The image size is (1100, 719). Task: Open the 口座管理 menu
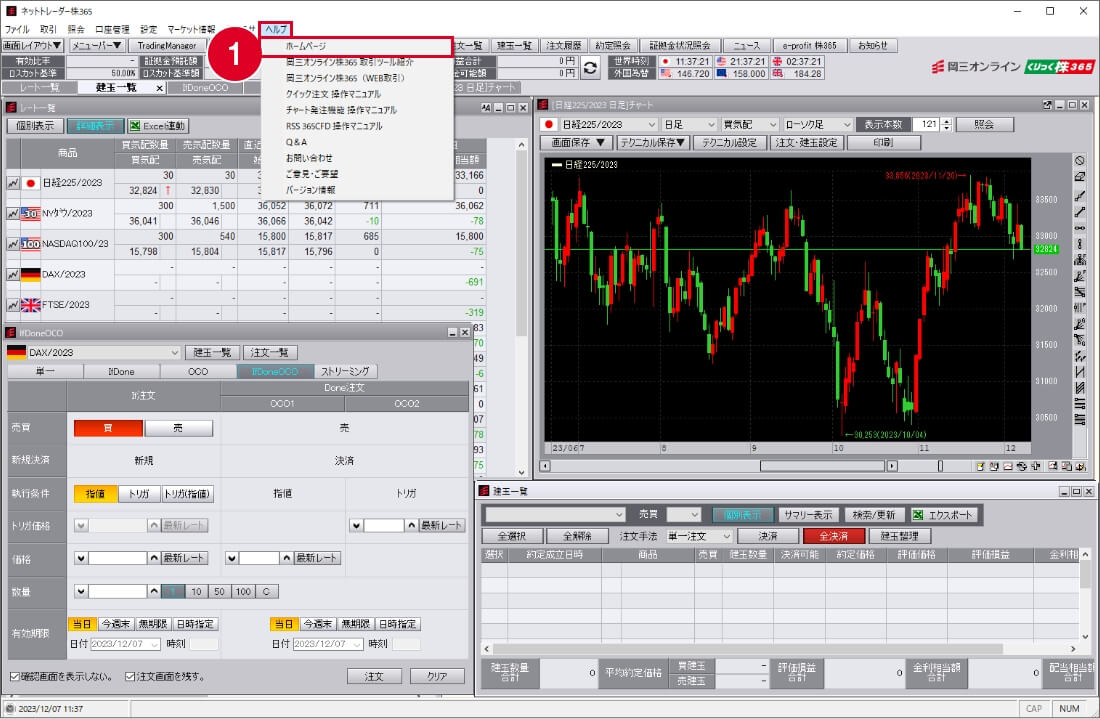pos(112,29)
